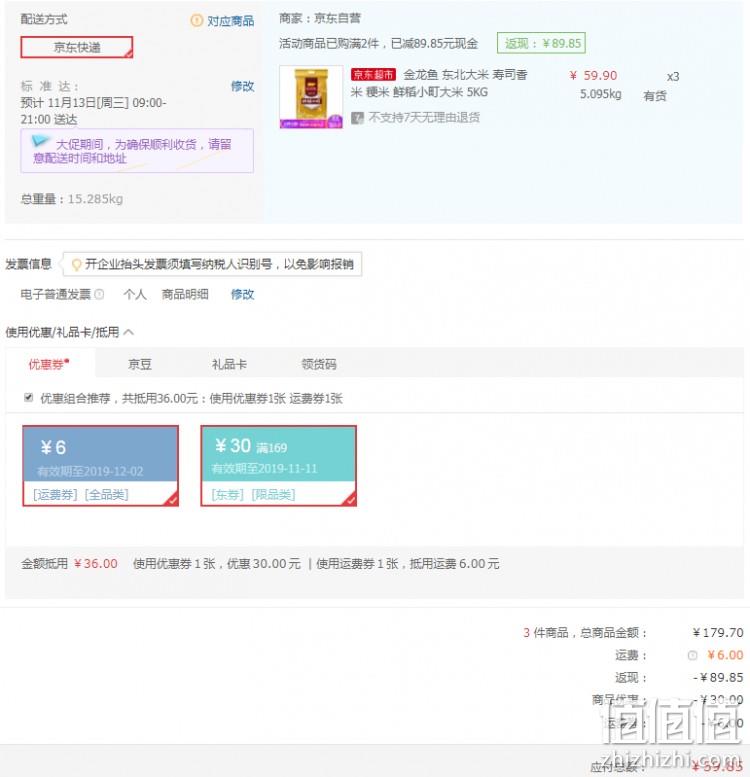Viewport: 750px width, 777px height.
Task: Modify invoice info via 修改 link
Action: pyautogui.click(x=242, y=294)
